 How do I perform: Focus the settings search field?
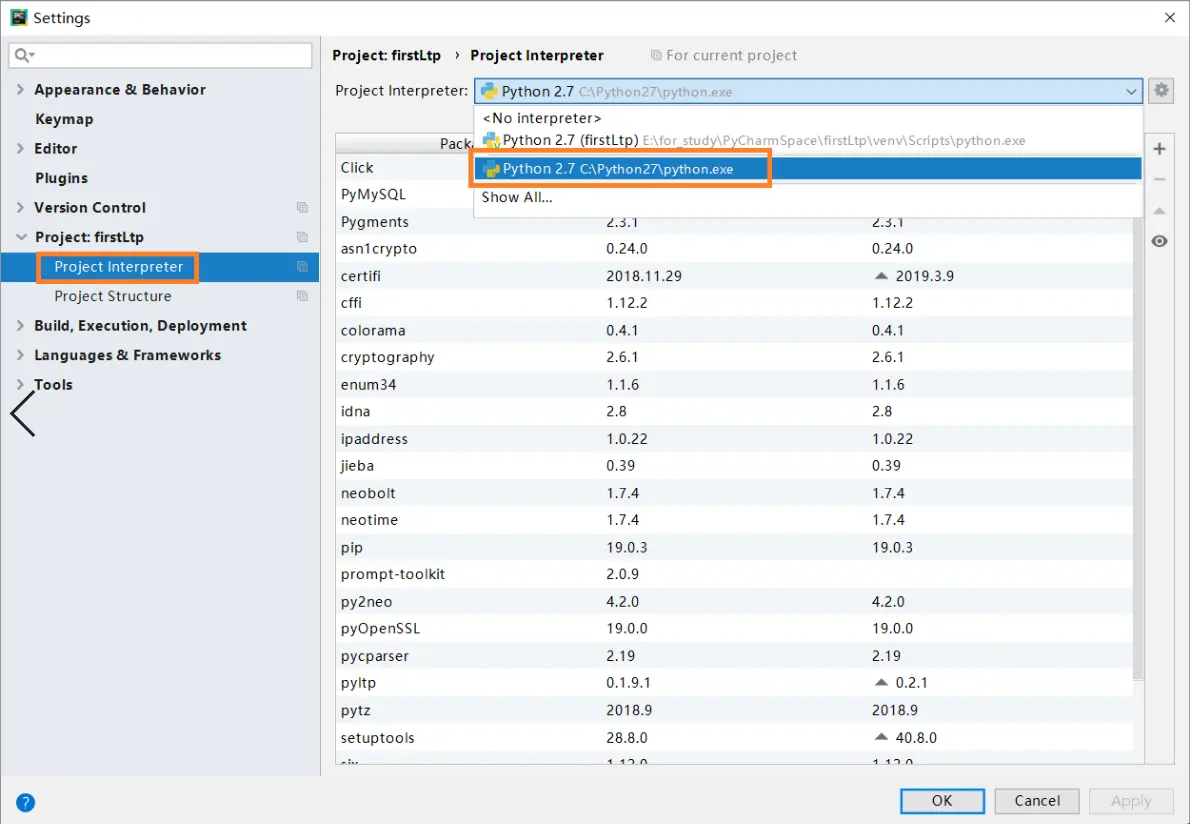point(160,55)
